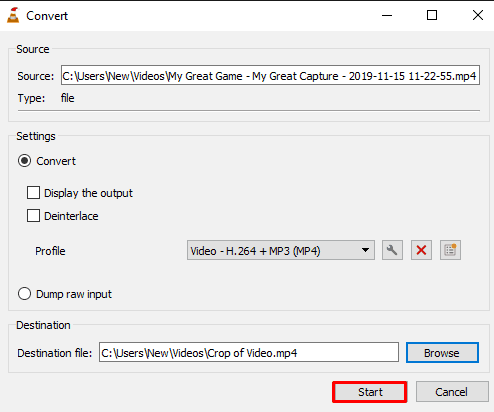Select the Convert radio button
494x412 pixels.
[24, 161]
